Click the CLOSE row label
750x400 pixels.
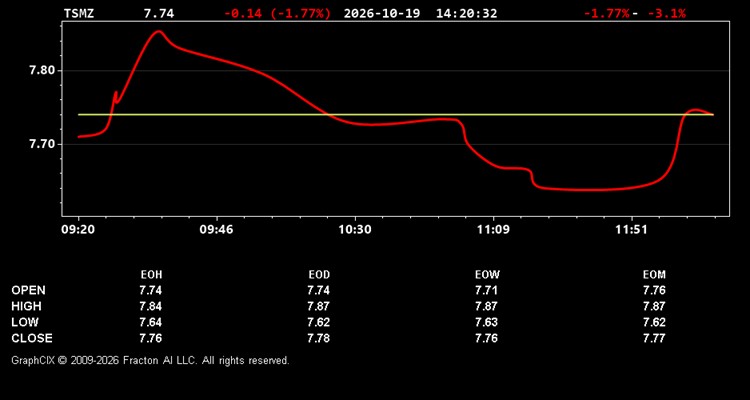32,338
